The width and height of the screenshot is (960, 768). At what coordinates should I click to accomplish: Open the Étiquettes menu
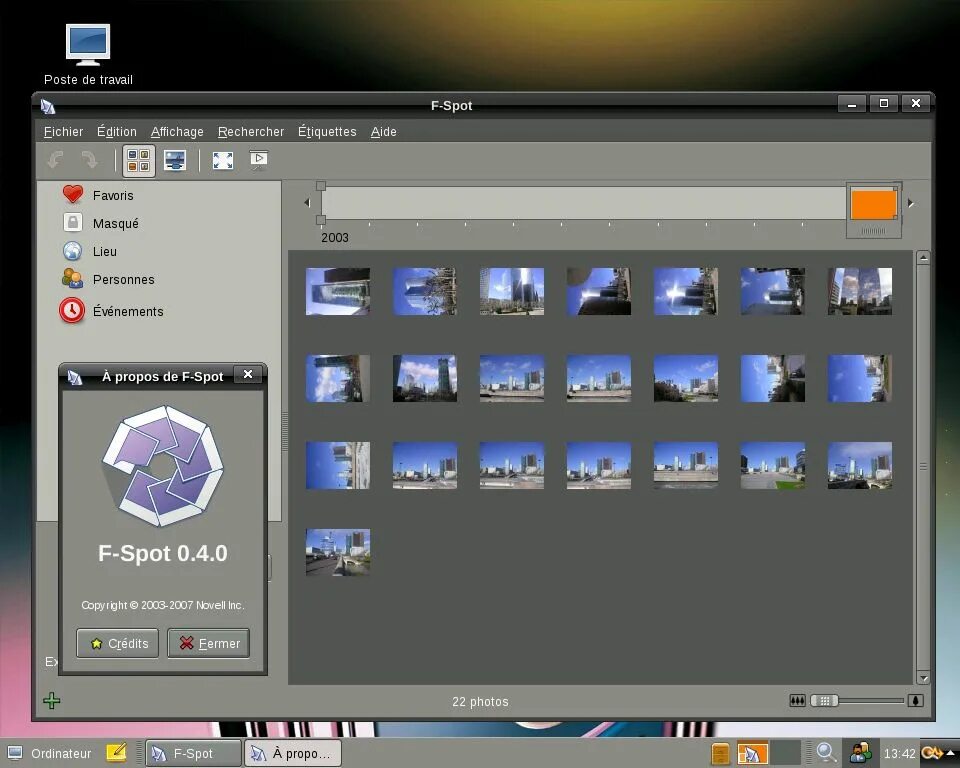point(327,132)
